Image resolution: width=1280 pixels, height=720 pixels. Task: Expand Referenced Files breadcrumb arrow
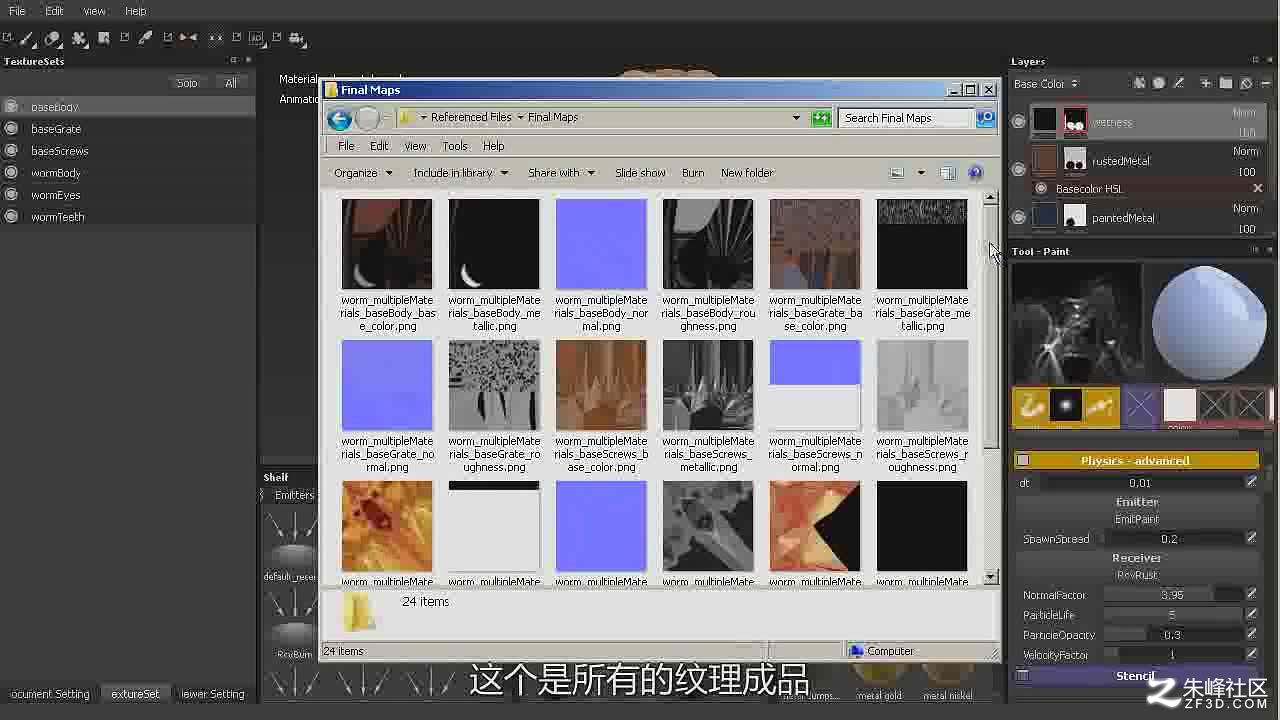(x=520, y=118)
